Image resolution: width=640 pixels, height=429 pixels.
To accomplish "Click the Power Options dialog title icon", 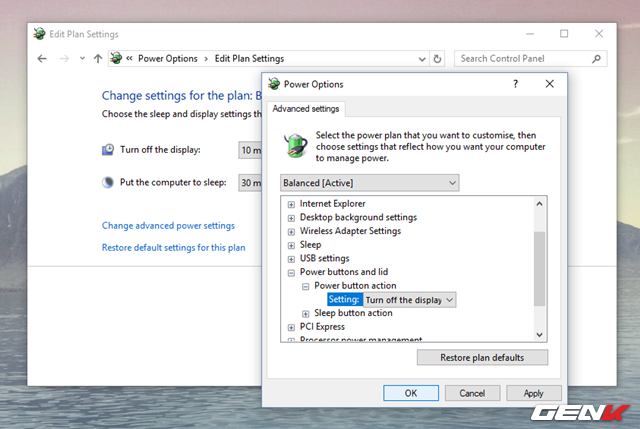I will tap(274, 84).
